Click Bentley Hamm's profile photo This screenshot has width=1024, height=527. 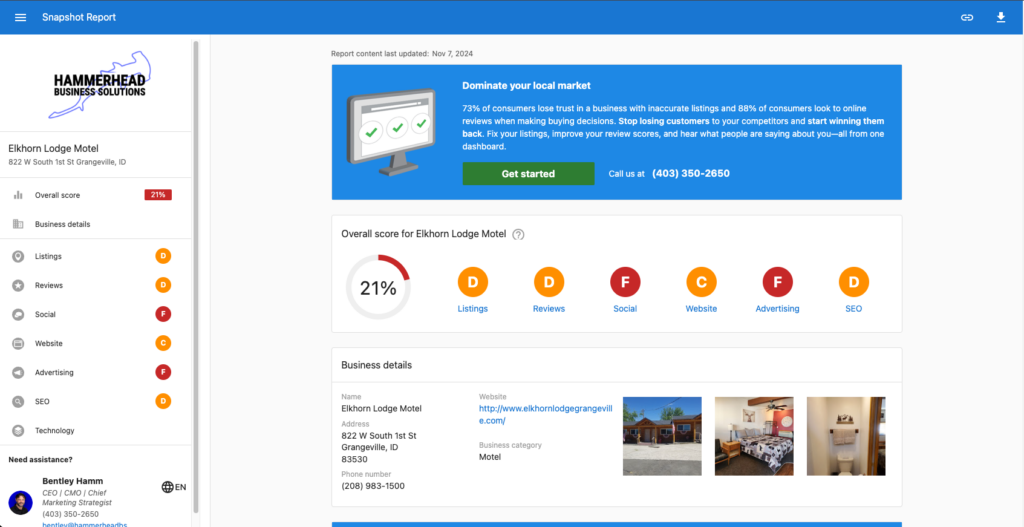point(20,503)
